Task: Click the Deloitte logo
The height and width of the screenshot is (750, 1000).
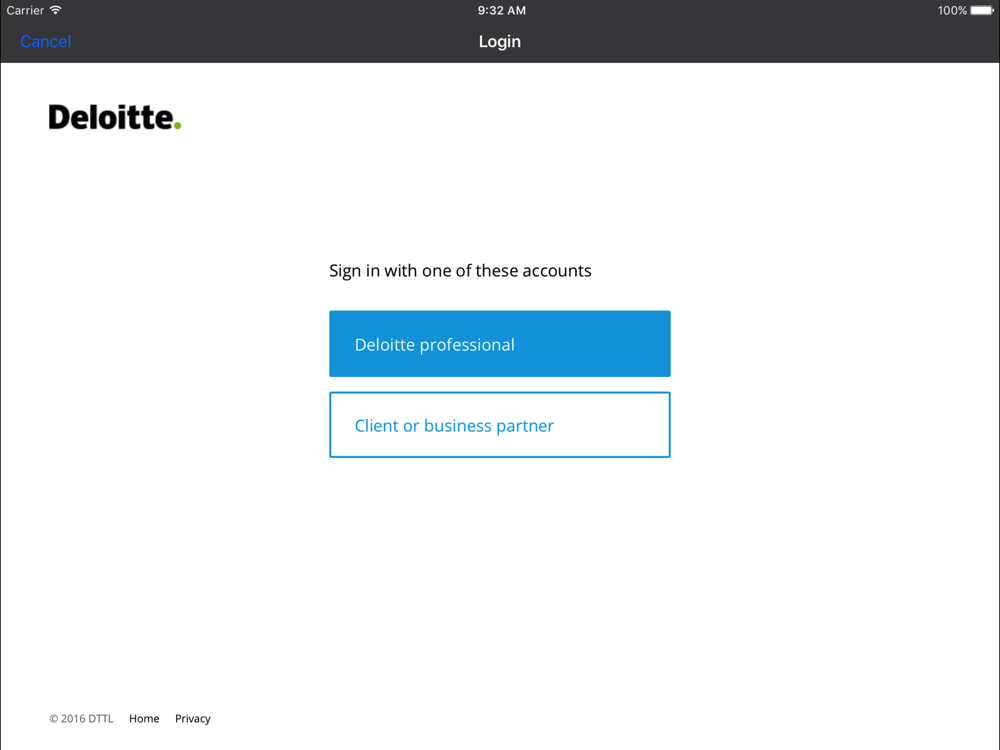Action: coord(115,117)
